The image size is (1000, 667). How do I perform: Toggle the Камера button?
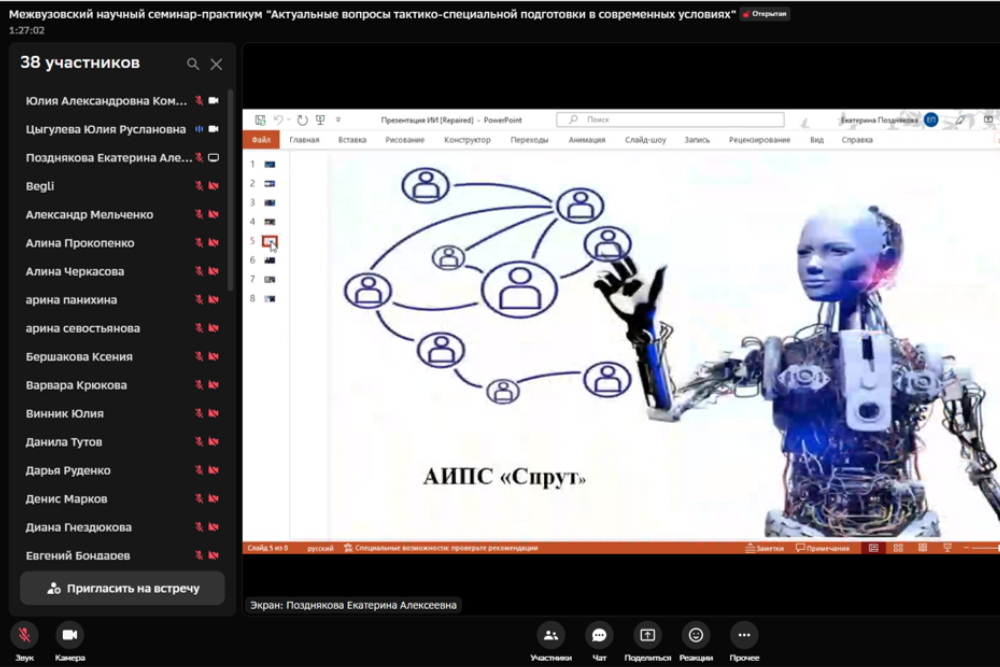click(70, 635)
